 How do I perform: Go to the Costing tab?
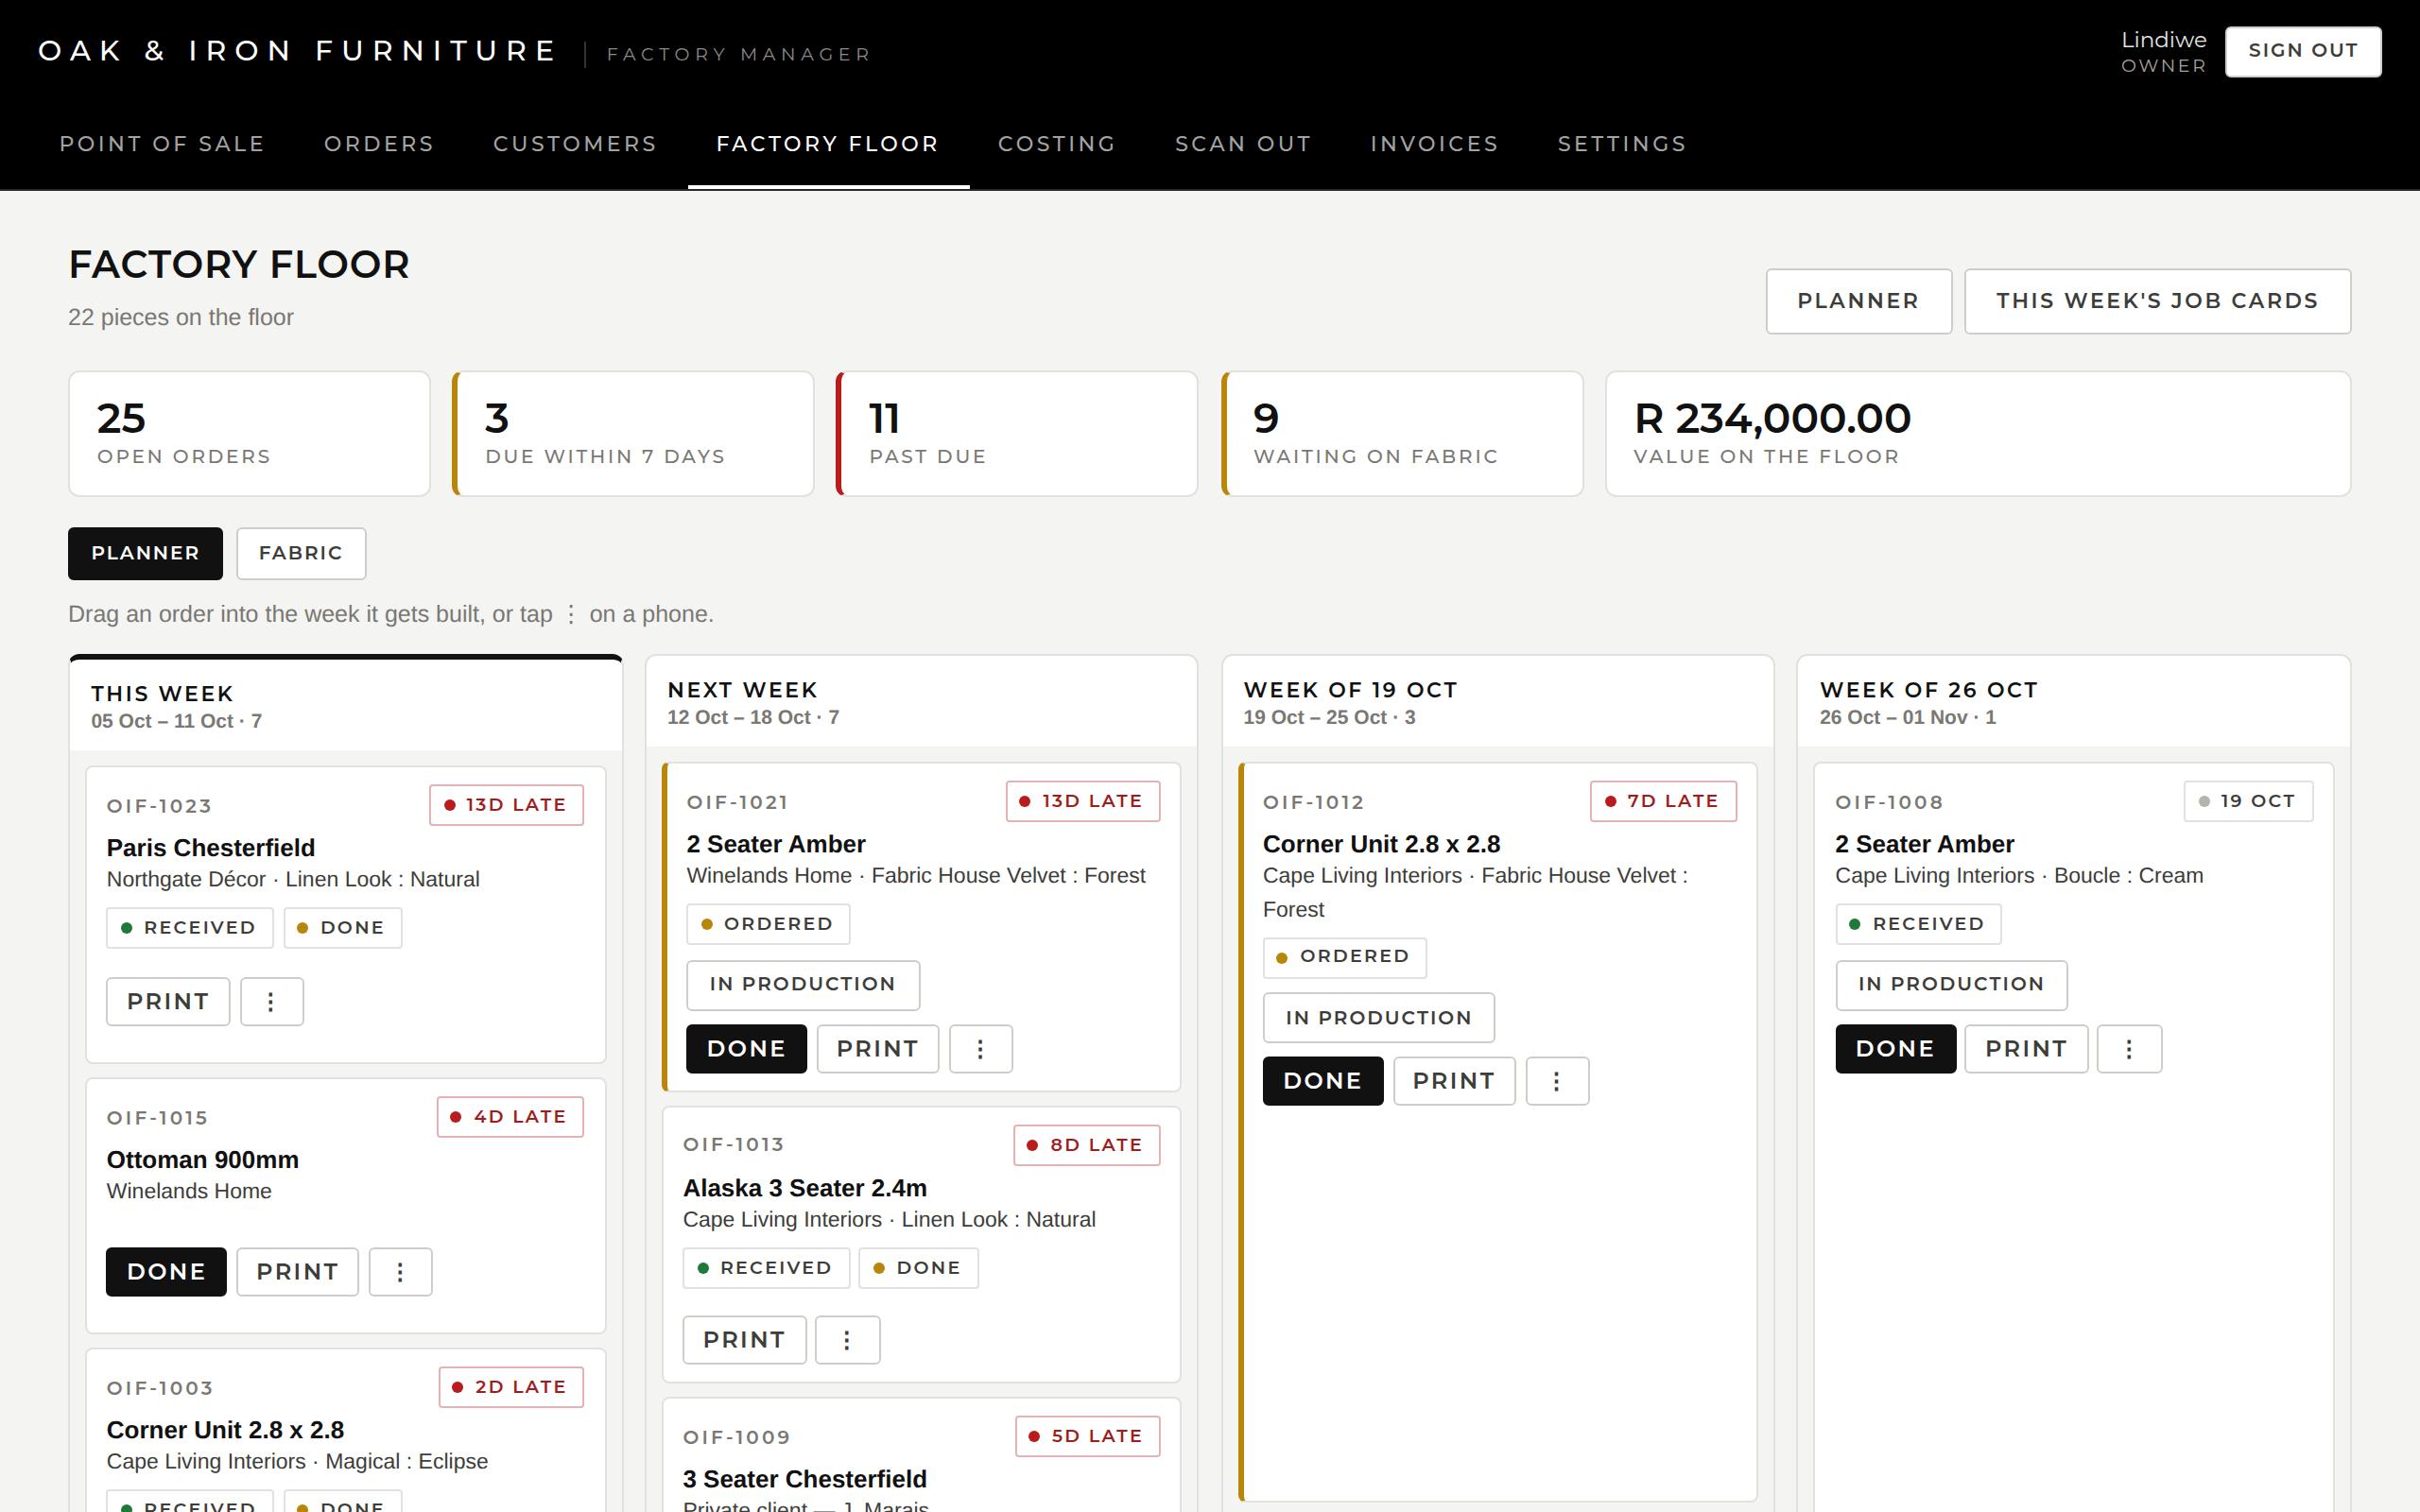pos(1056,144)
